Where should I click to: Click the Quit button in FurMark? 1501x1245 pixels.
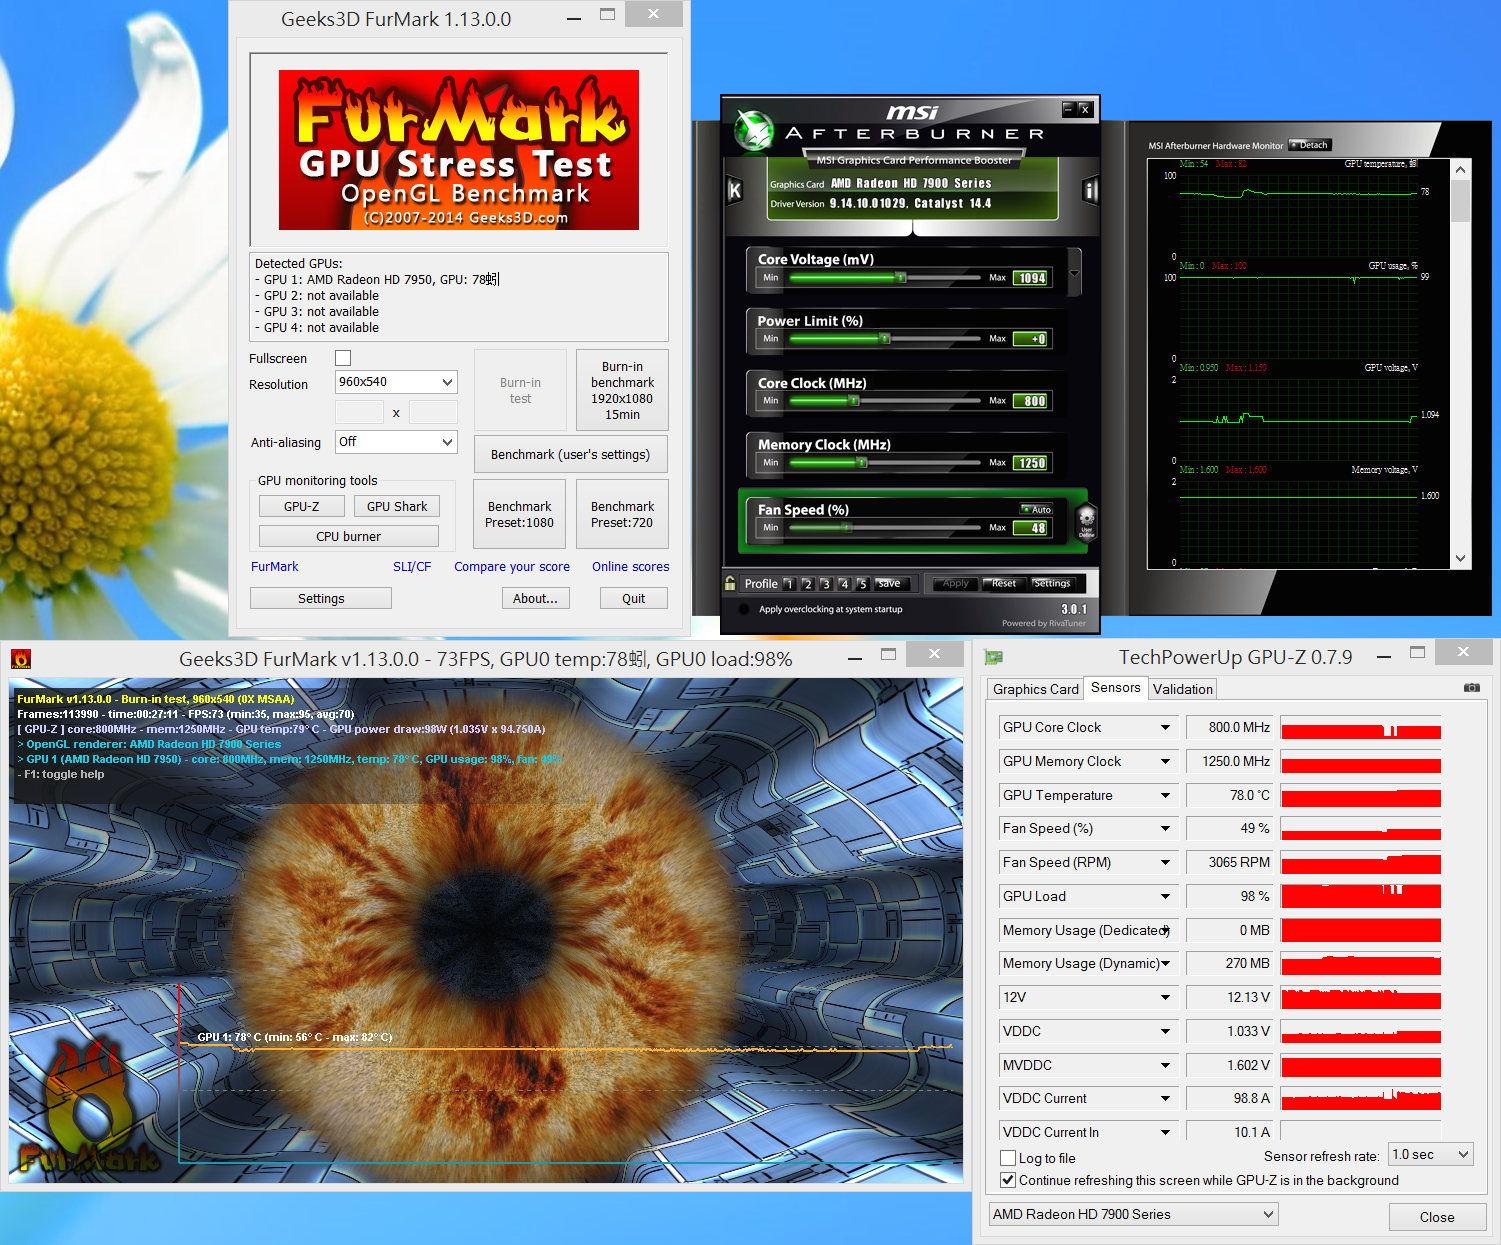click(x=633, y=598)
